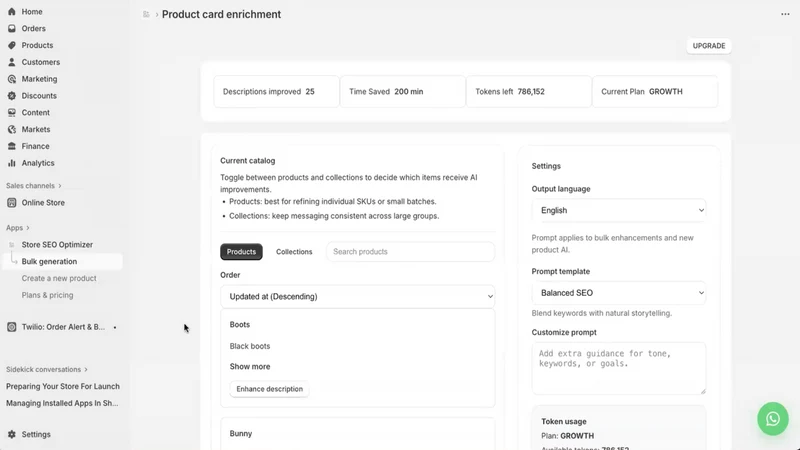Click the Bunny product title
The height and width of the screenshot is (450, 800).
pos(241,433)
